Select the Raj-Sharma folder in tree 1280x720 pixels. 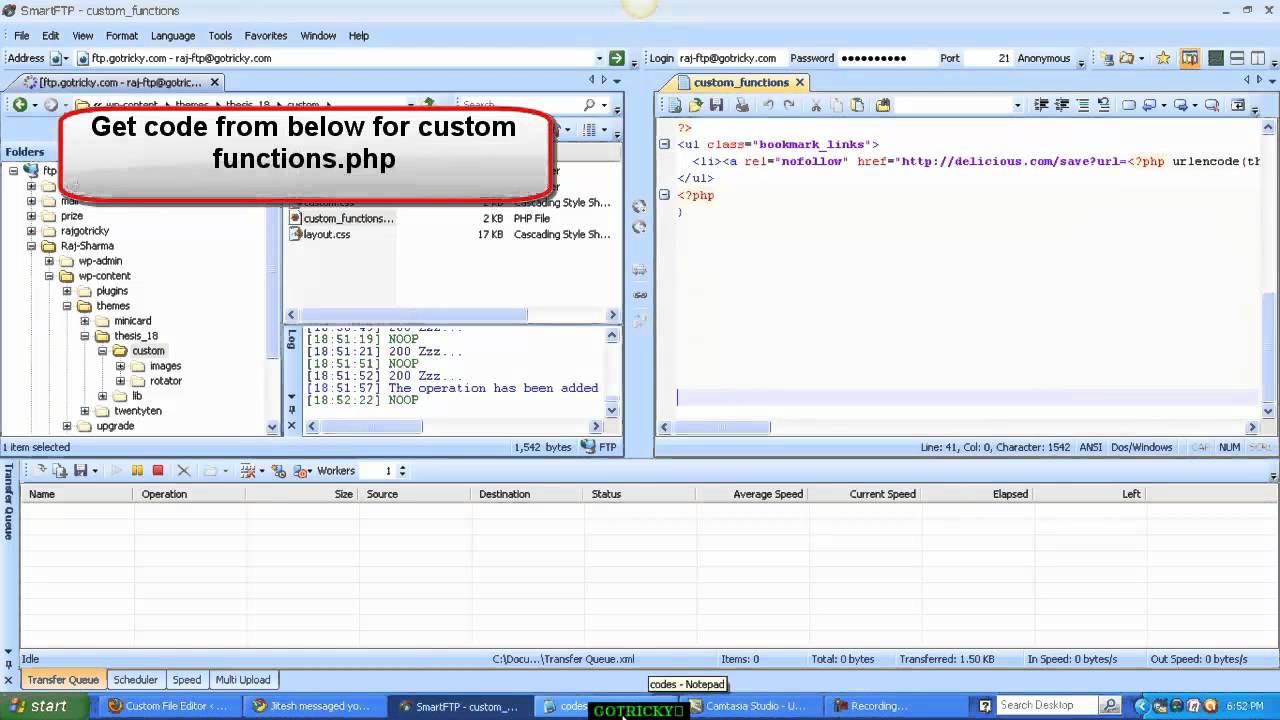pyautogui.click(x=87, y=246)
